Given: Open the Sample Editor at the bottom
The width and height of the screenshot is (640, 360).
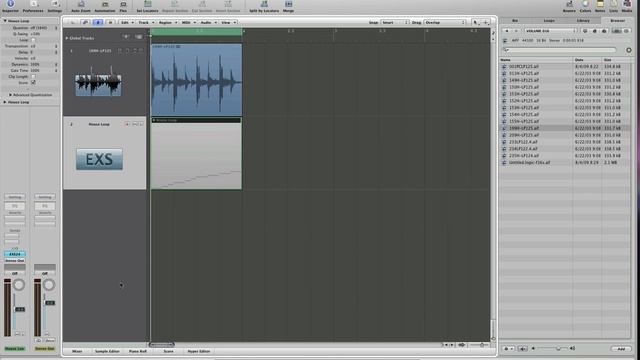Looking at the screenshot, I should [x=107, y=351].
